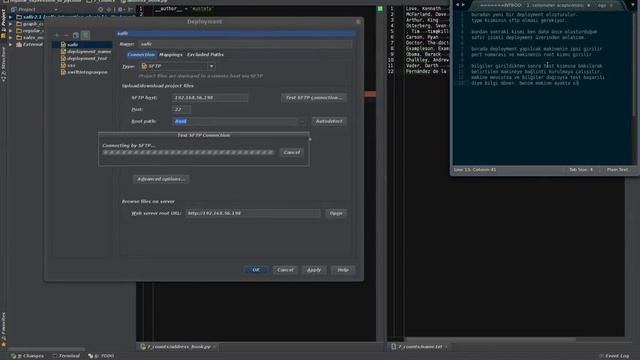The image size is (640, 360).
Task: Click the Autodetect button
Action: click(329, 121)
